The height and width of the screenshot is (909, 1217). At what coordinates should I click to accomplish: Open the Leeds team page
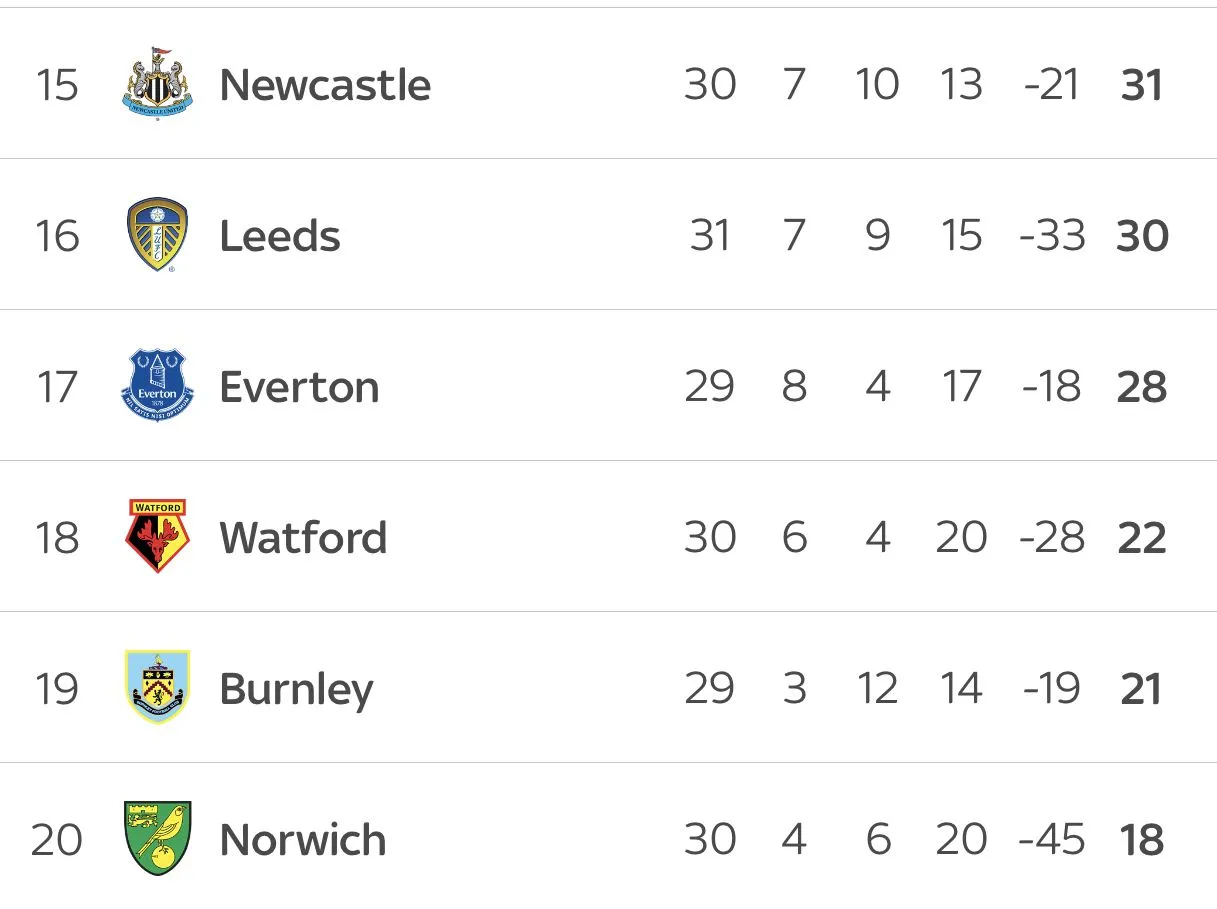click(280, 236)
